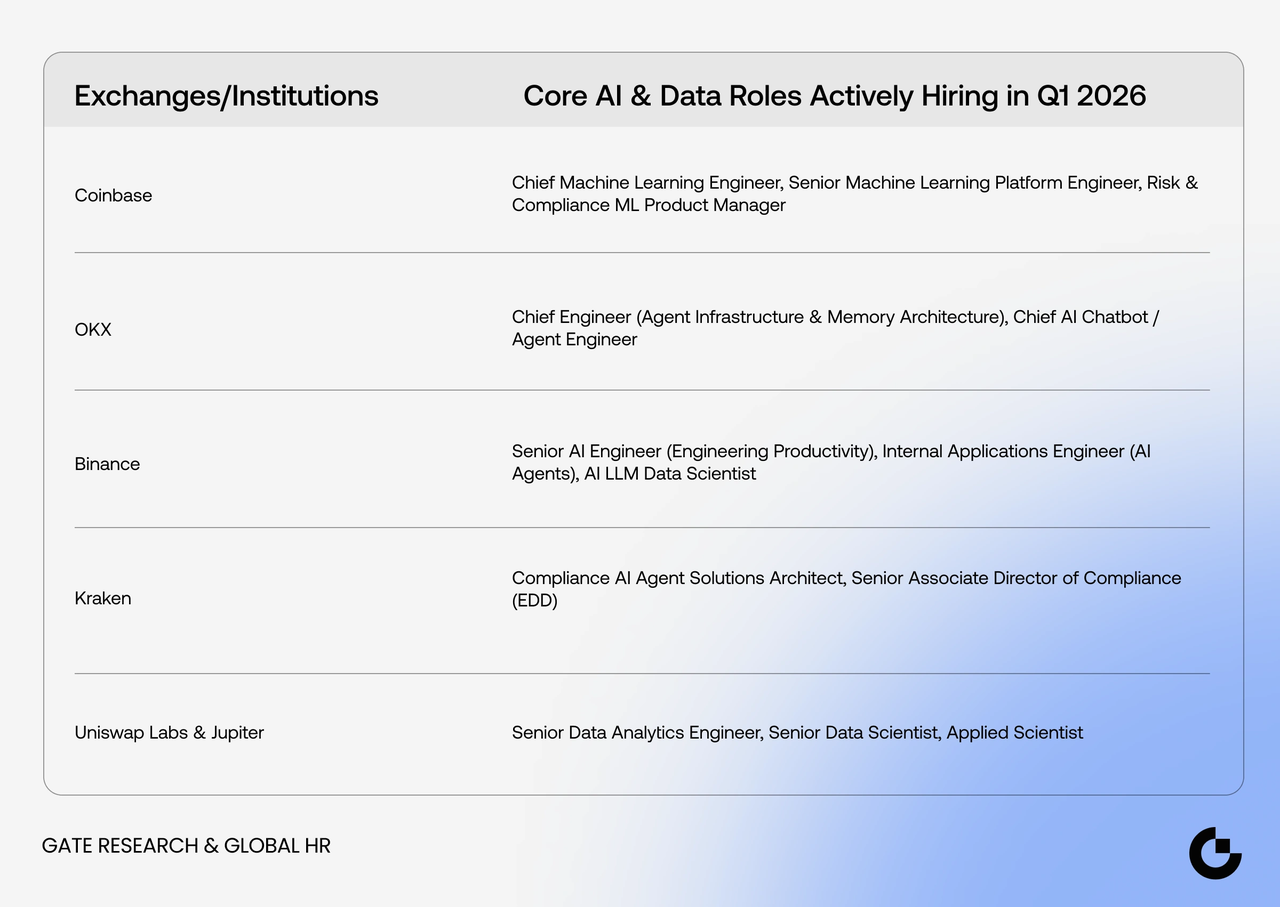Click the Applied Scientist text
This screenshot has height=907, width=1280.
tap(1014, 732)
